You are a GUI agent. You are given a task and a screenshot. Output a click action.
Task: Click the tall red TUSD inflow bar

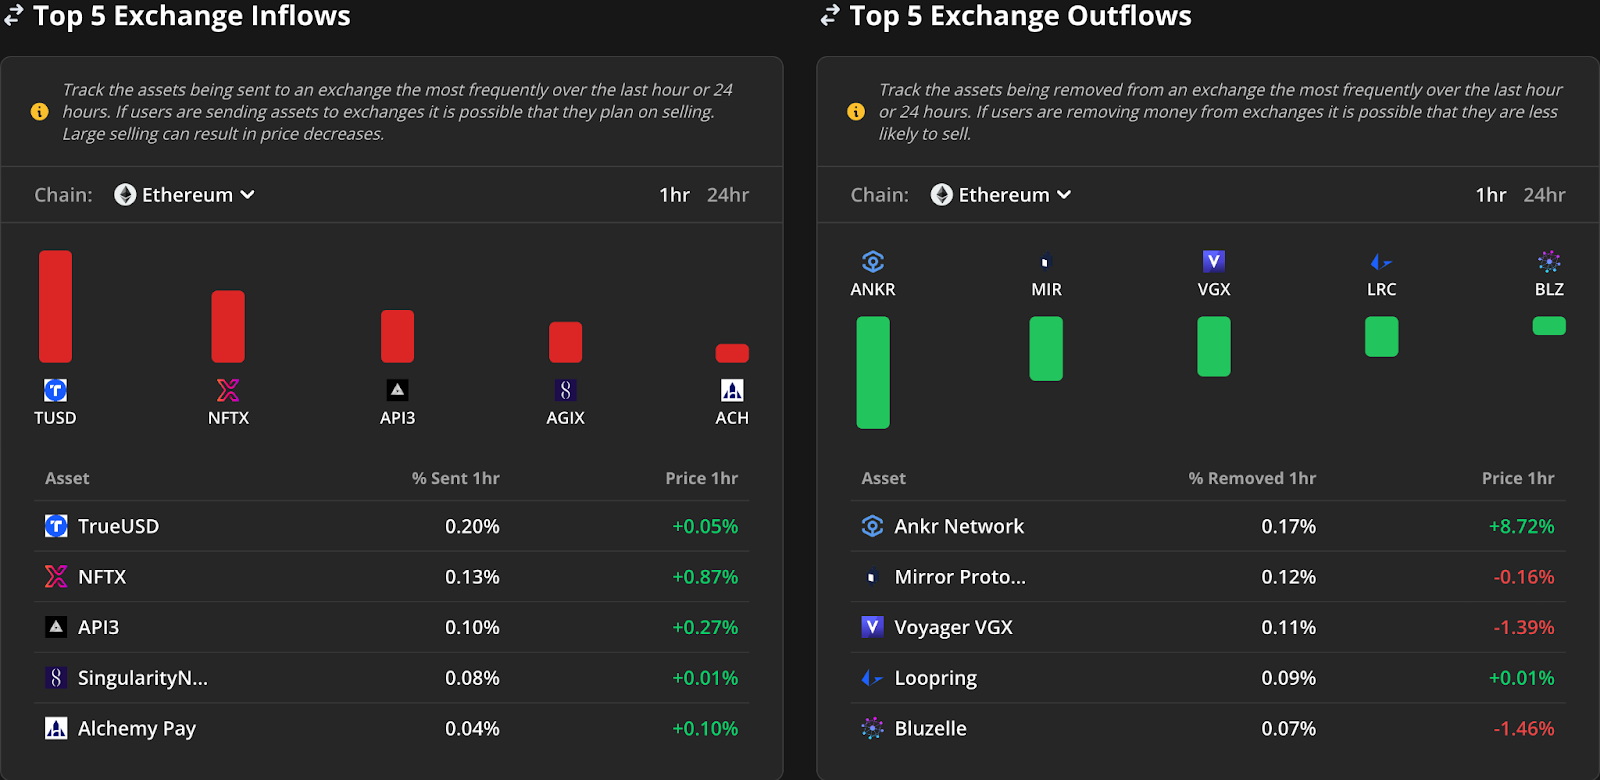(x=56, y=306)
